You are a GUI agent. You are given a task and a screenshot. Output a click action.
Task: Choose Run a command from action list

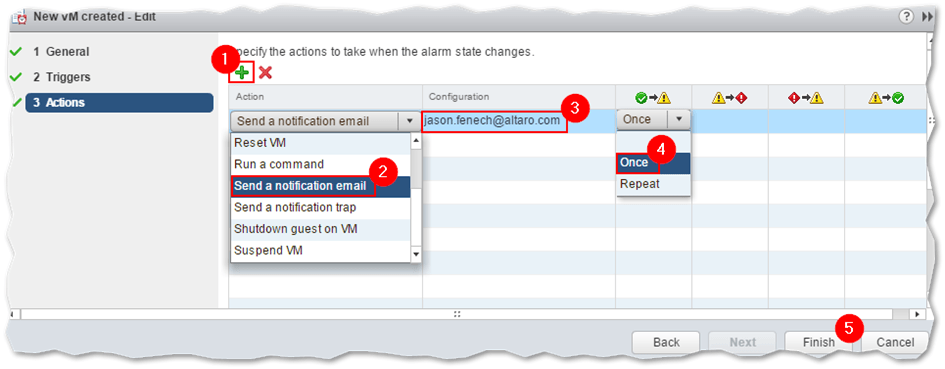(320, 164)
